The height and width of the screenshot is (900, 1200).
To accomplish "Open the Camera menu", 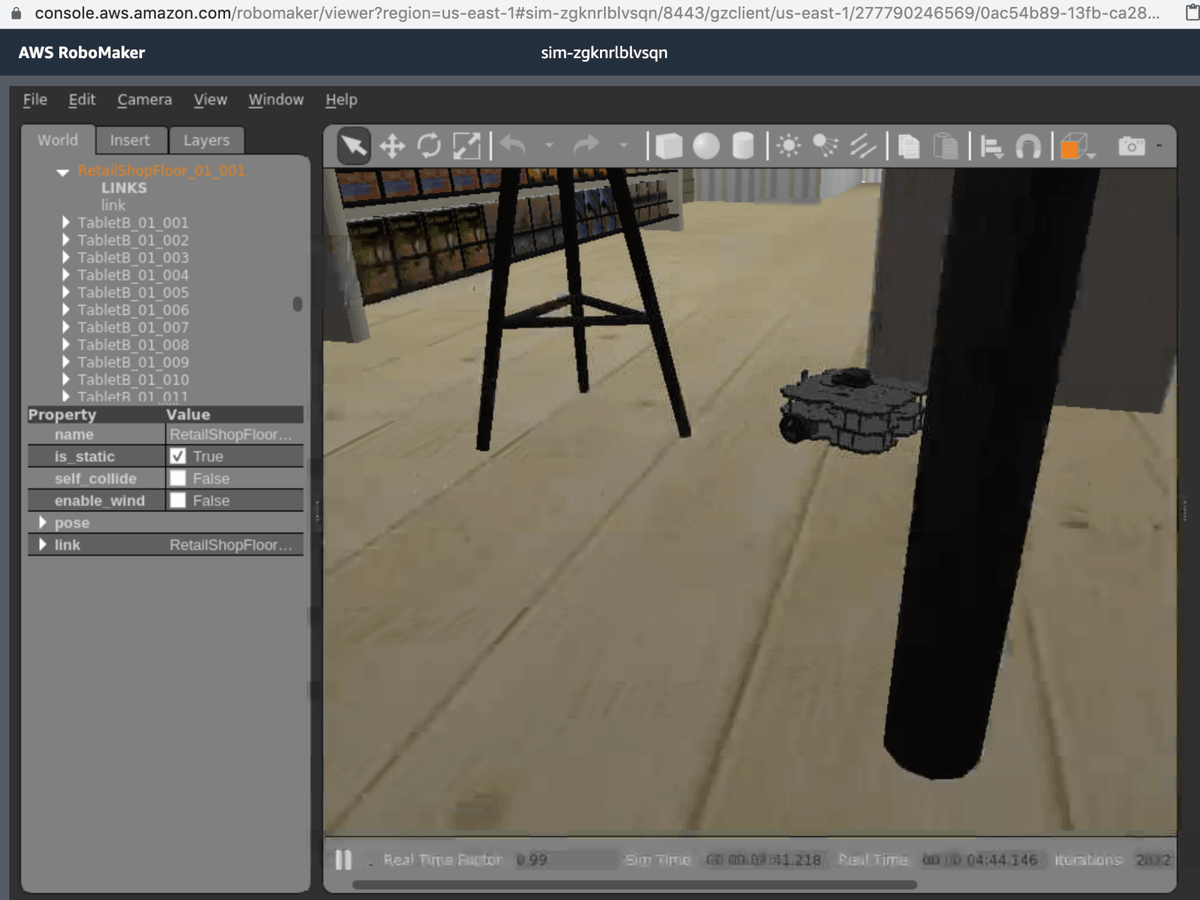I will [x=144, y=100].
